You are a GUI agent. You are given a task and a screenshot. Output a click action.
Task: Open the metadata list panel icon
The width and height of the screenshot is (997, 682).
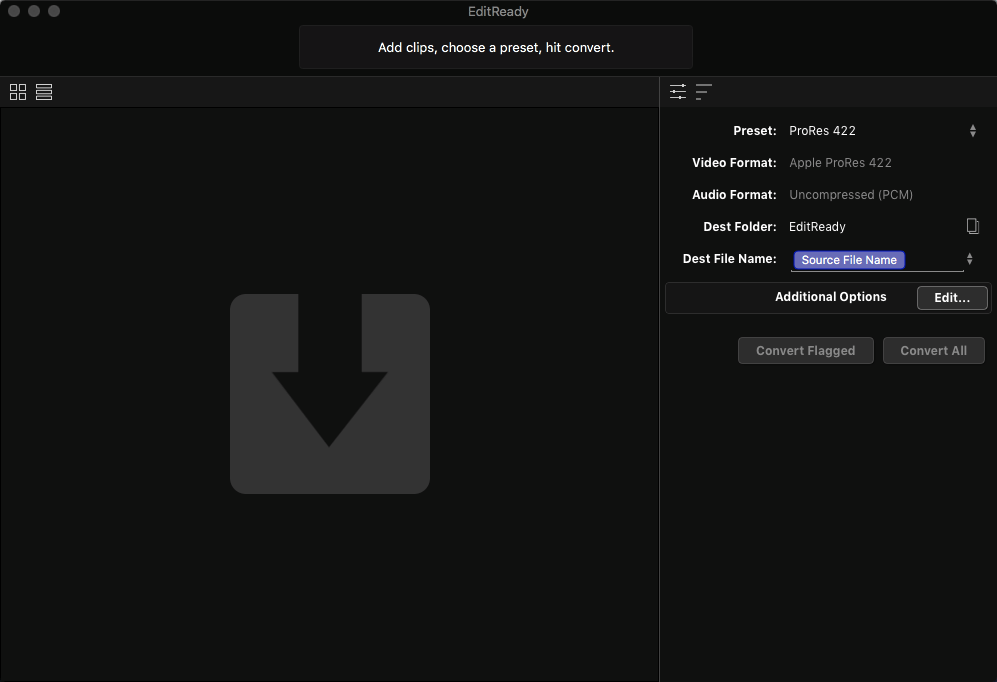point(704,92)
